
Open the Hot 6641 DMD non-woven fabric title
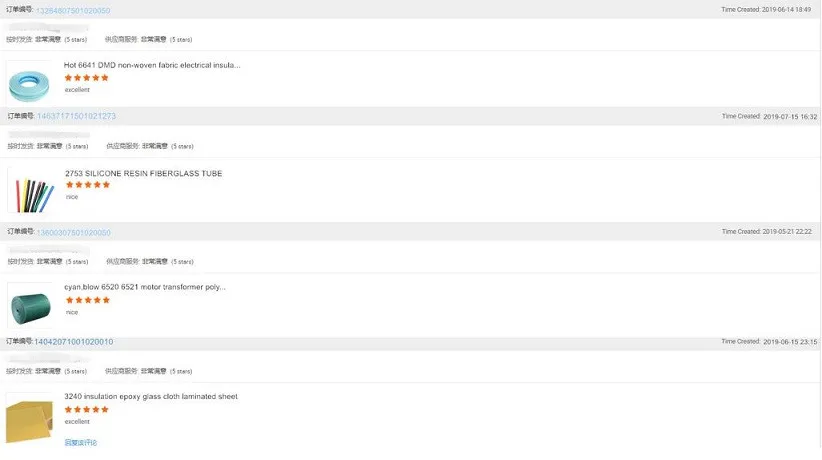click(152, 65)
